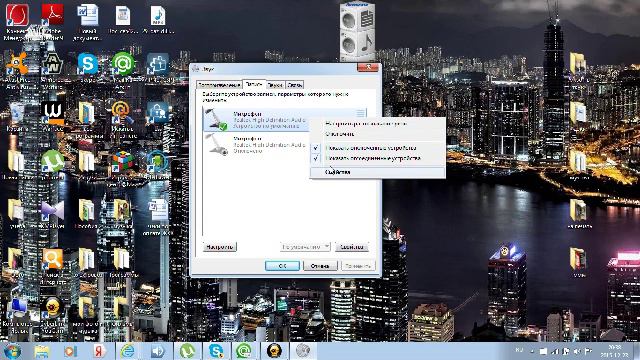Choose 'Properties' in the context menu
Screen dimensions: 640x360
(x=378, y=172)
